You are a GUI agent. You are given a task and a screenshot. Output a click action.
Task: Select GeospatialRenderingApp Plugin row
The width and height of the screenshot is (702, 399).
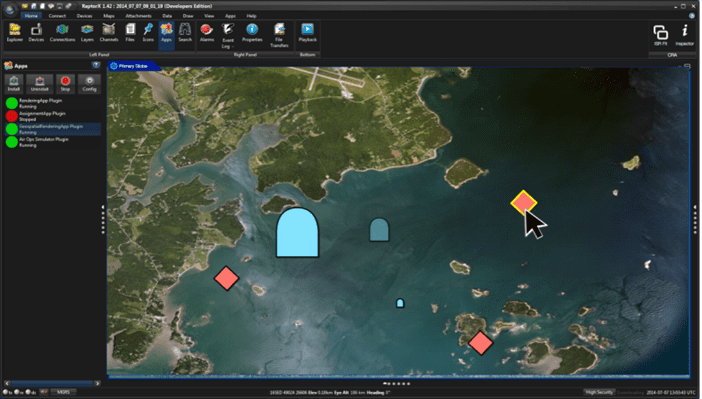click(52, 129)
